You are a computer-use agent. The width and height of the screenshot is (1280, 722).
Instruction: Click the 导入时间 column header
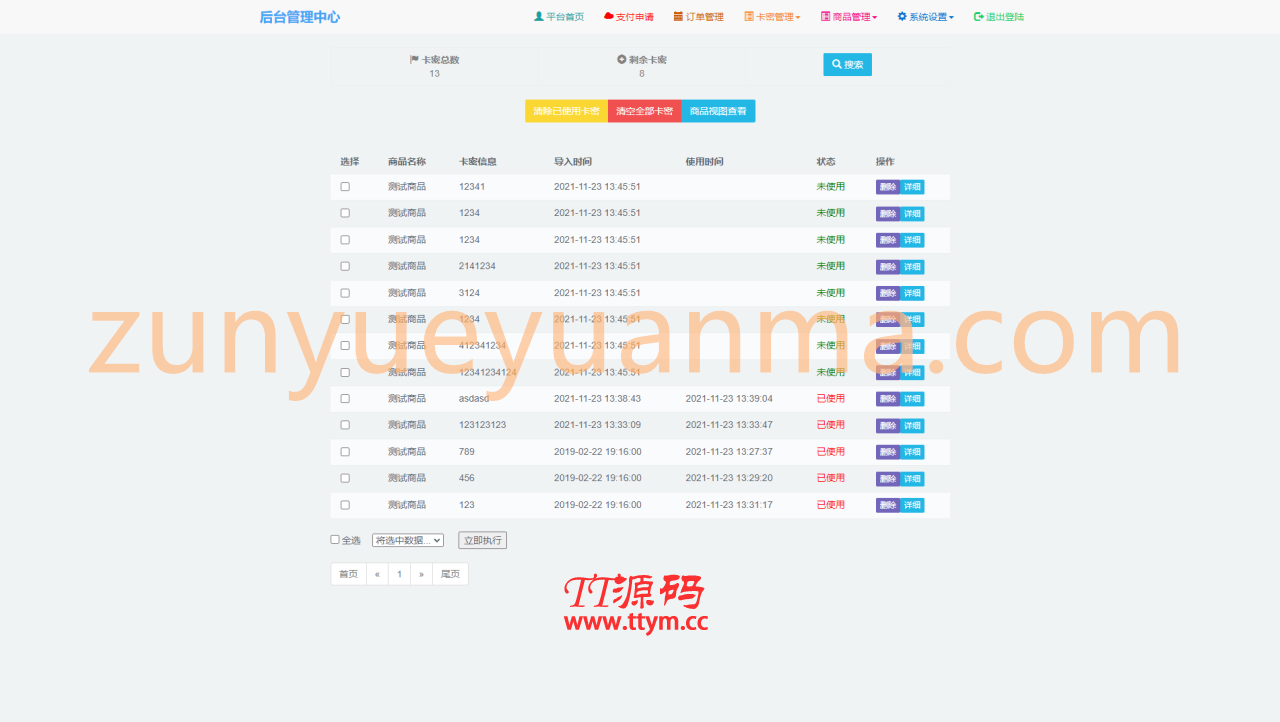(573, 161)
